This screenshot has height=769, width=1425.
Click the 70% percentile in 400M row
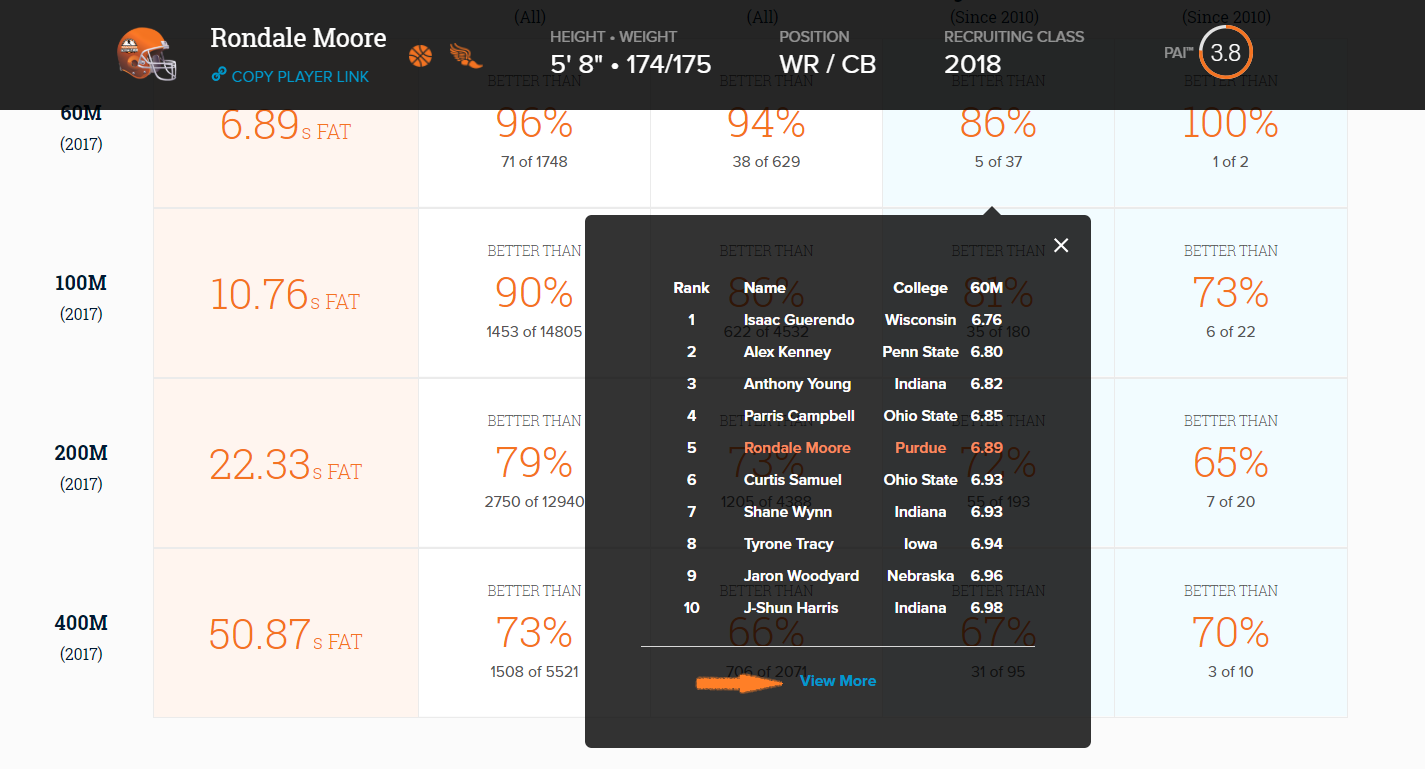[x=1230, y=633]
